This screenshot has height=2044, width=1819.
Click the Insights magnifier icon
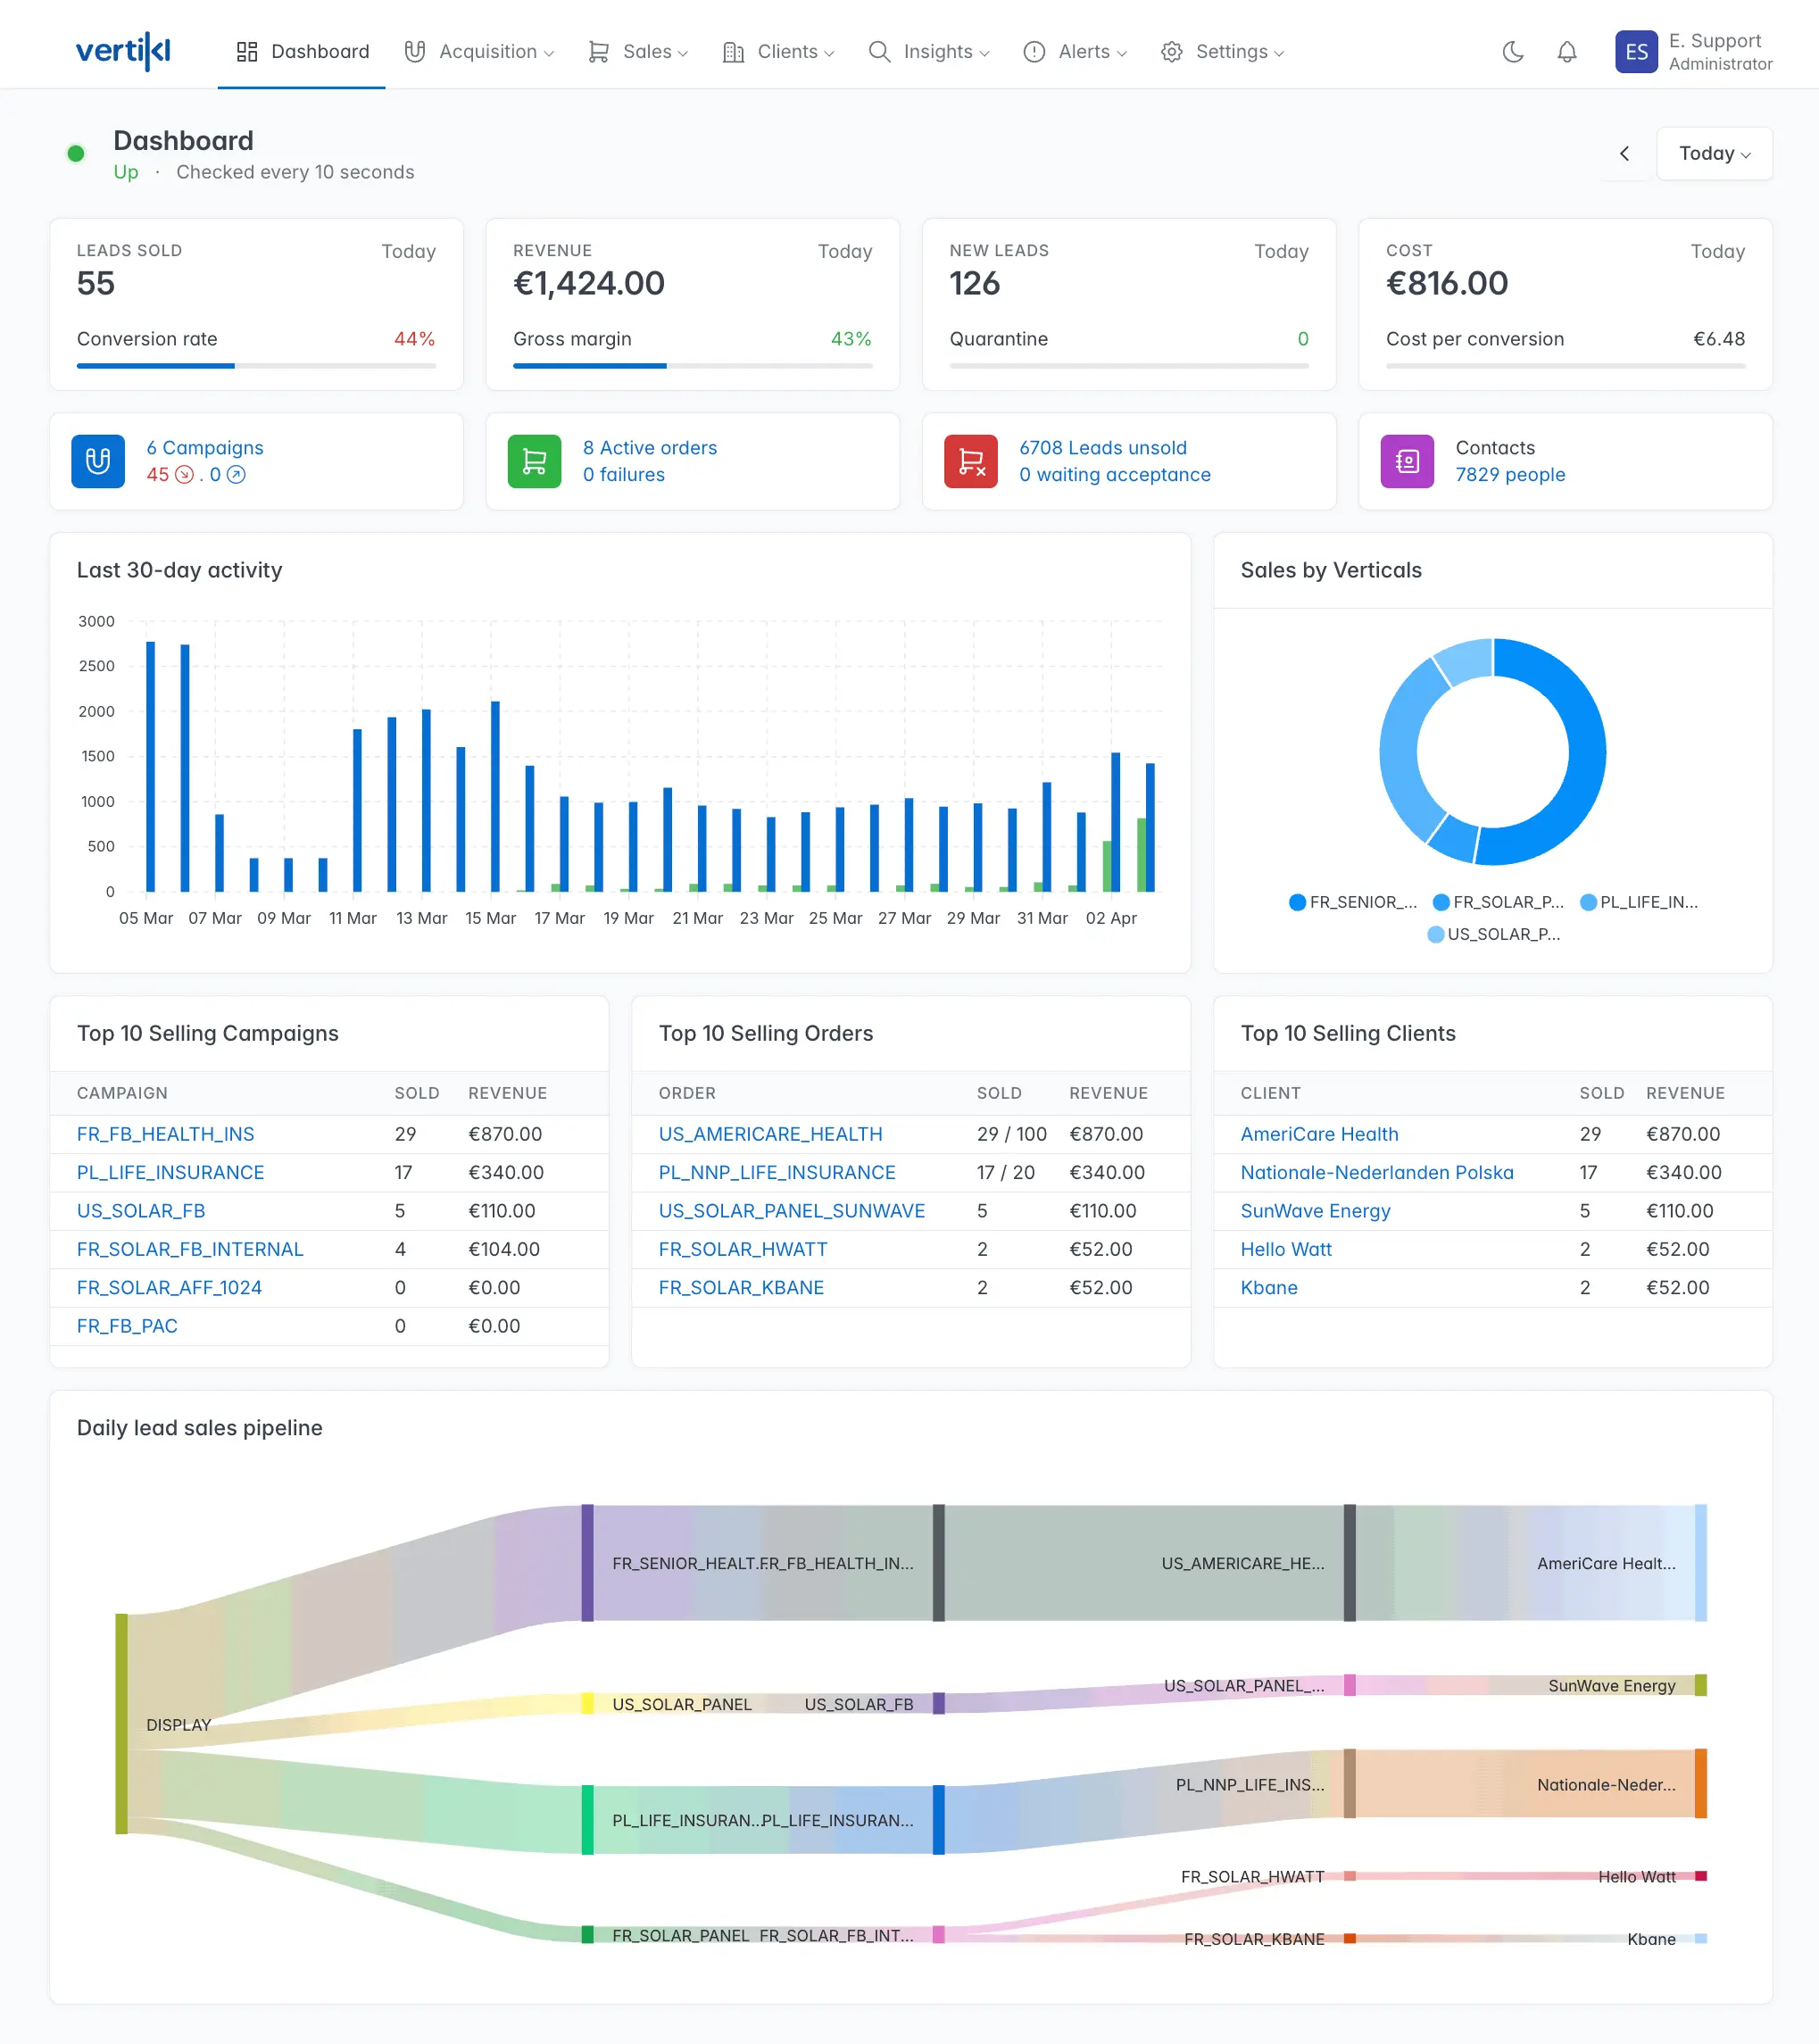(x=878, y=51)
